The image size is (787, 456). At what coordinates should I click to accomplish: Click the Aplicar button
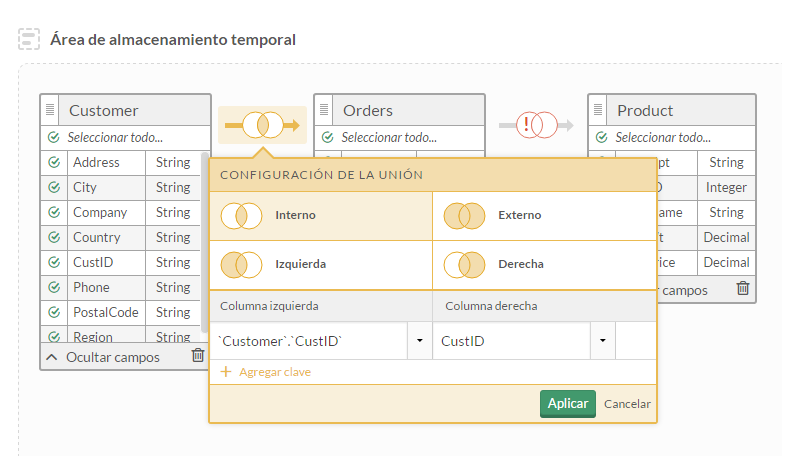tap(568, 403)
